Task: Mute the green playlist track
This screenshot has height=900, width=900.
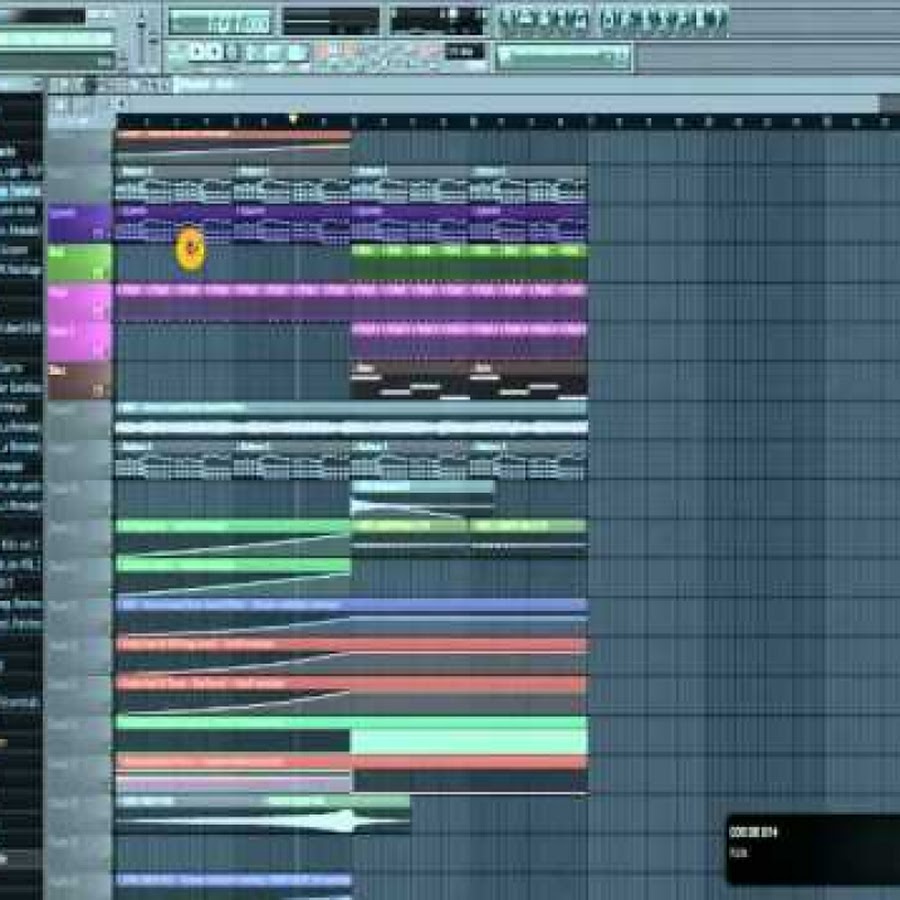Action: point(99,272)
